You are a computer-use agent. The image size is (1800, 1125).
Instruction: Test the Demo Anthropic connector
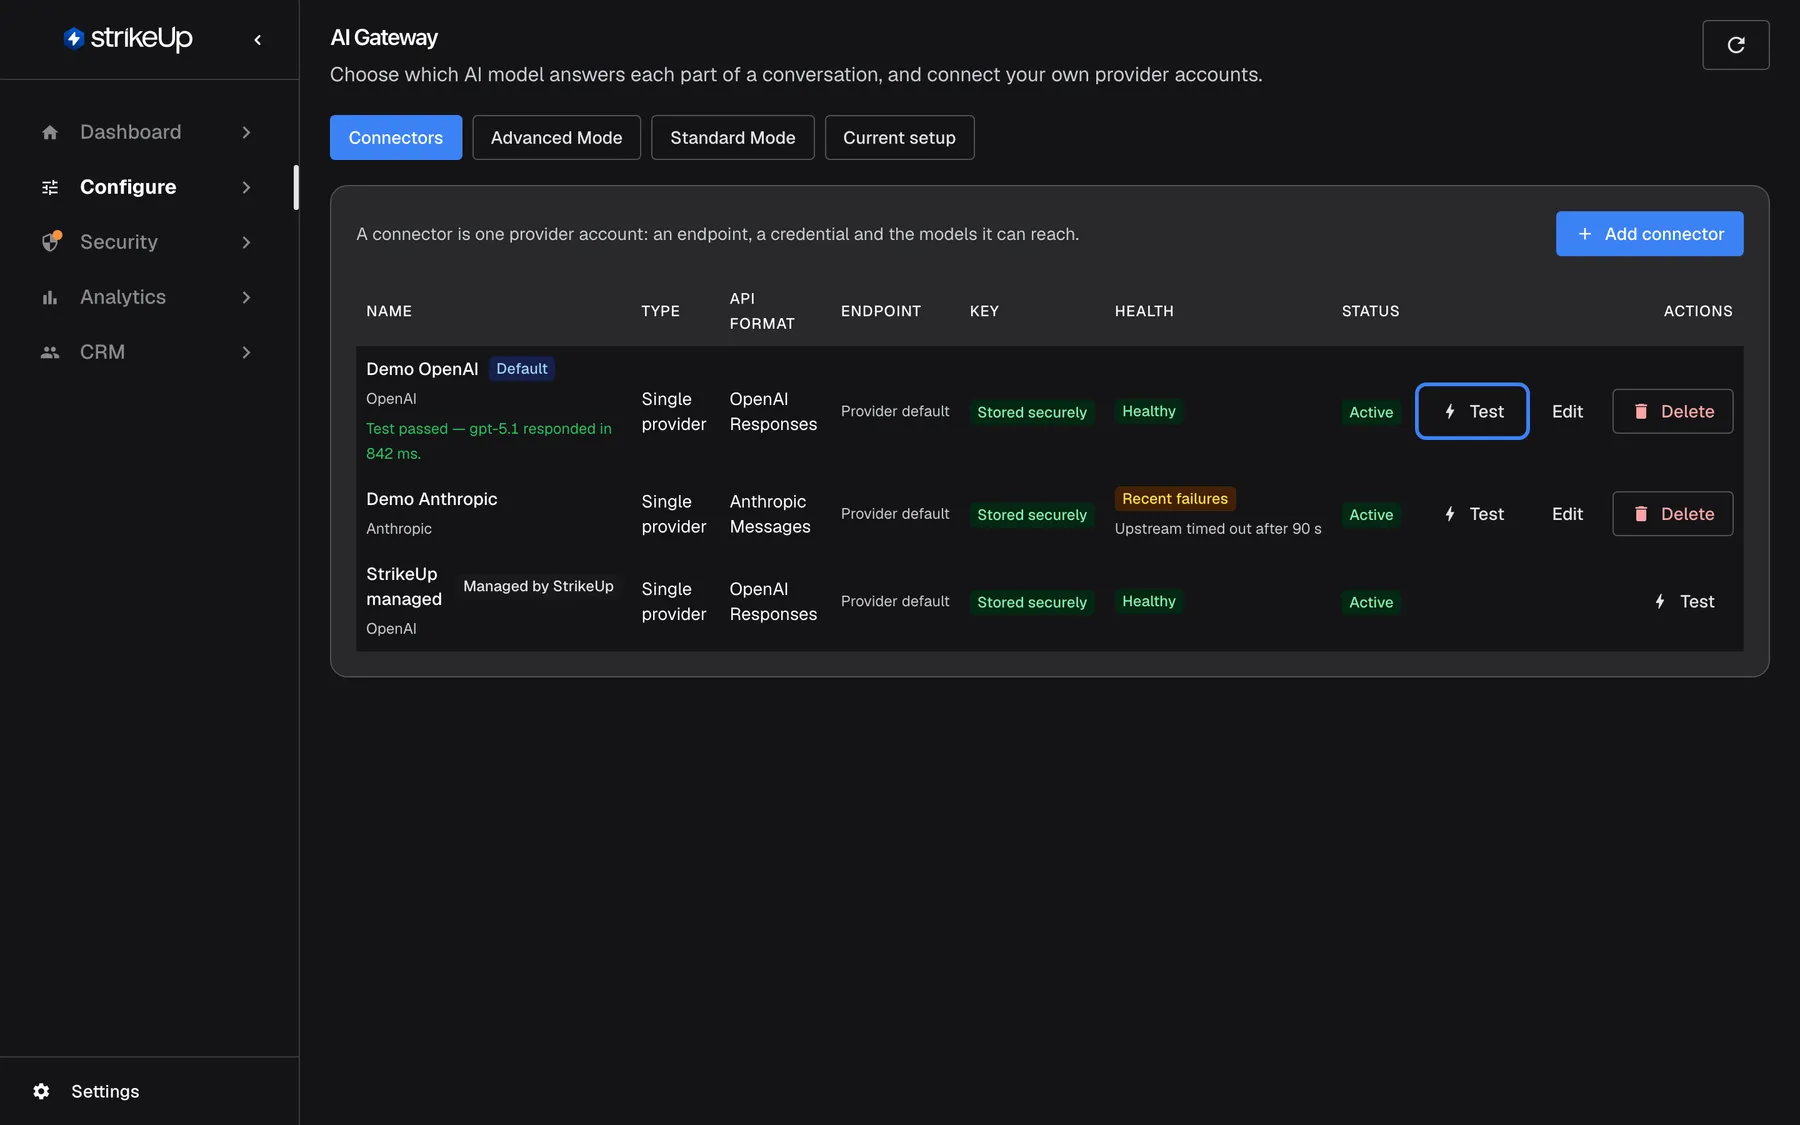[1472, 514]
